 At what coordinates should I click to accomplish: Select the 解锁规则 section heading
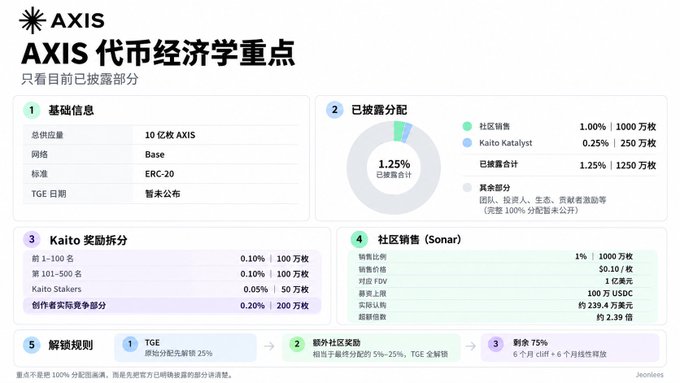pos(71,345)
